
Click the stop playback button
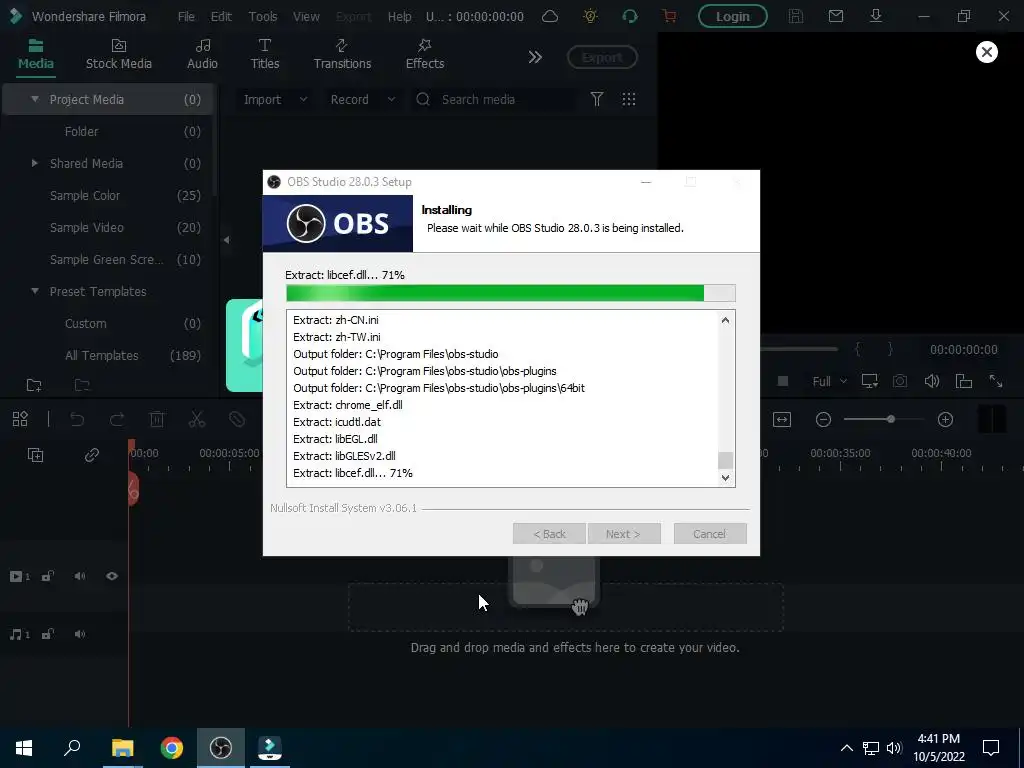click(783, 381)
